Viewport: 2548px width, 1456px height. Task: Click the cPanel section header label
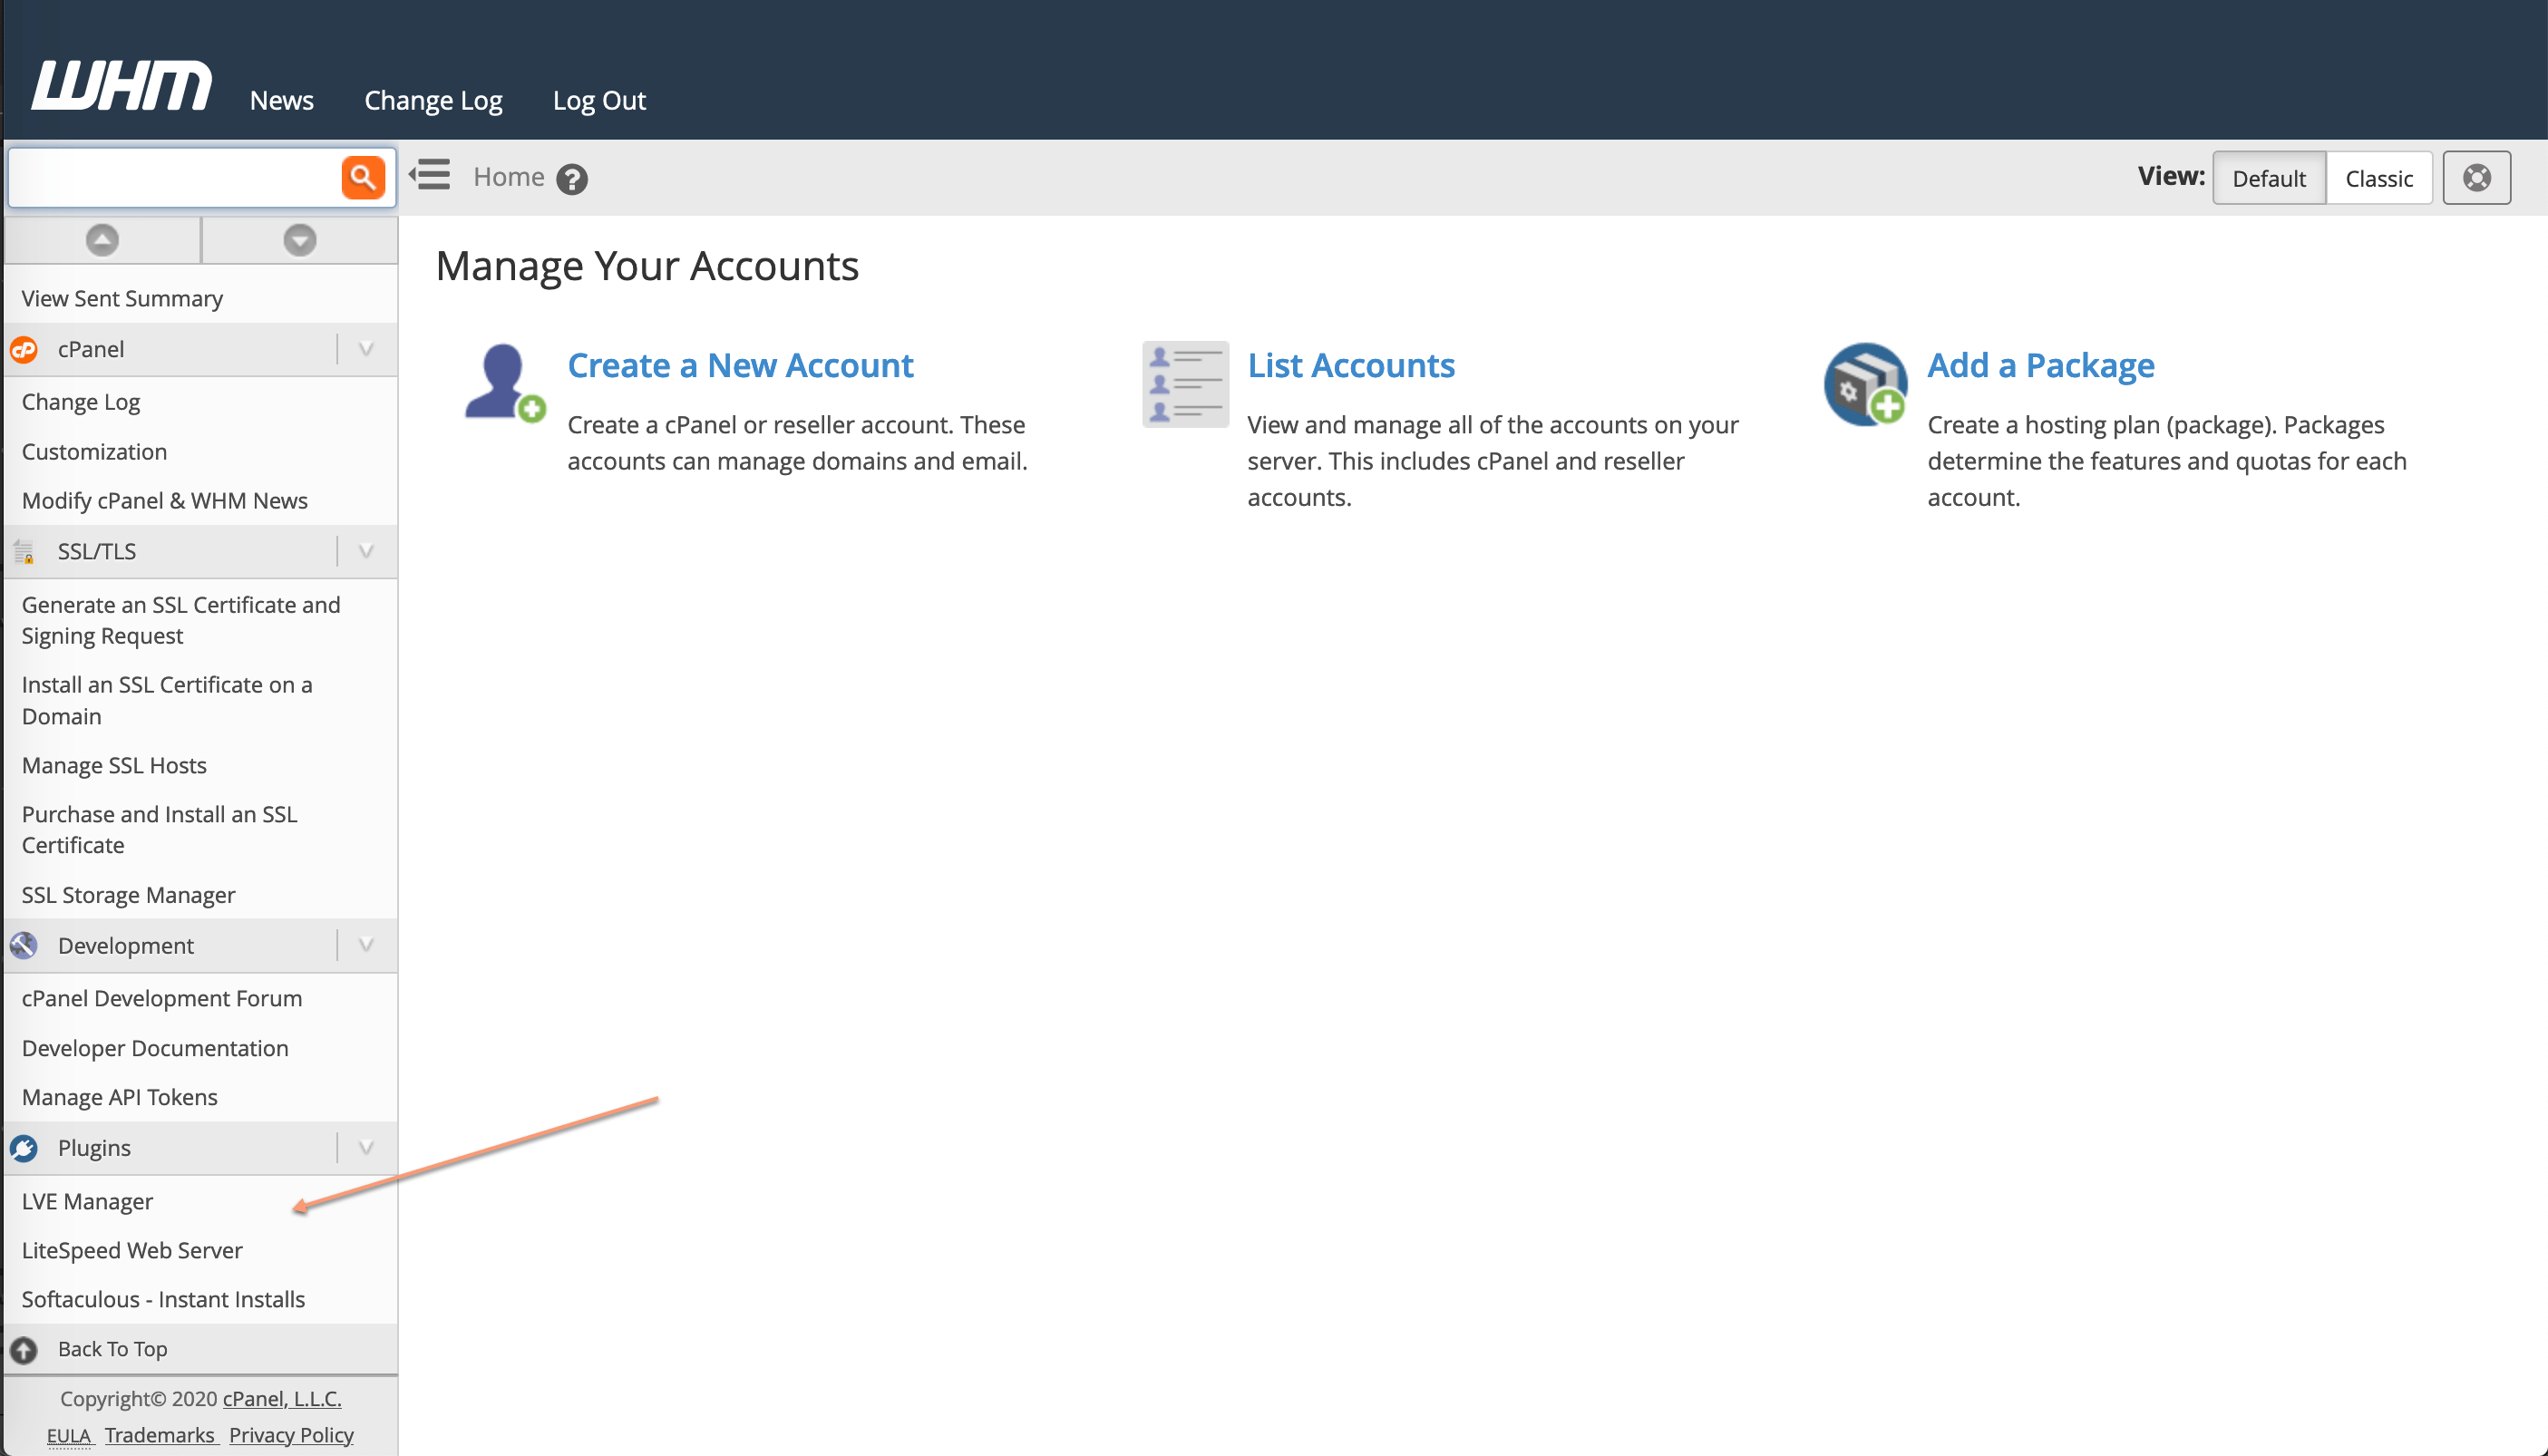pyautogui.click(x=91, y=349)
